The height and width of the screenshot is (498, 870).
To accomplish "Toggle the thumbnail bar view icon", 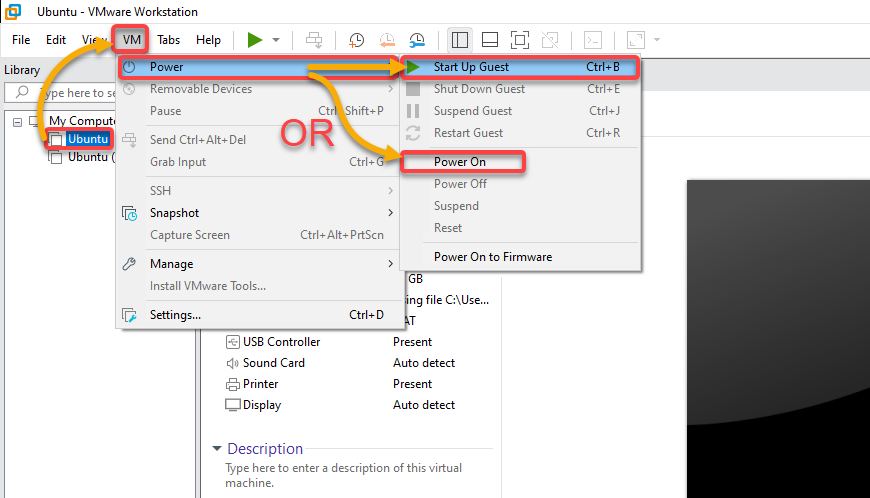I will point(489,40).
